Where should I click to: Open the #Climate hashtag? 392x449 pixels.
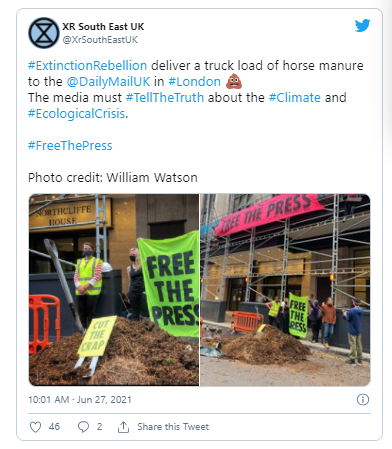tap(295, 97)
